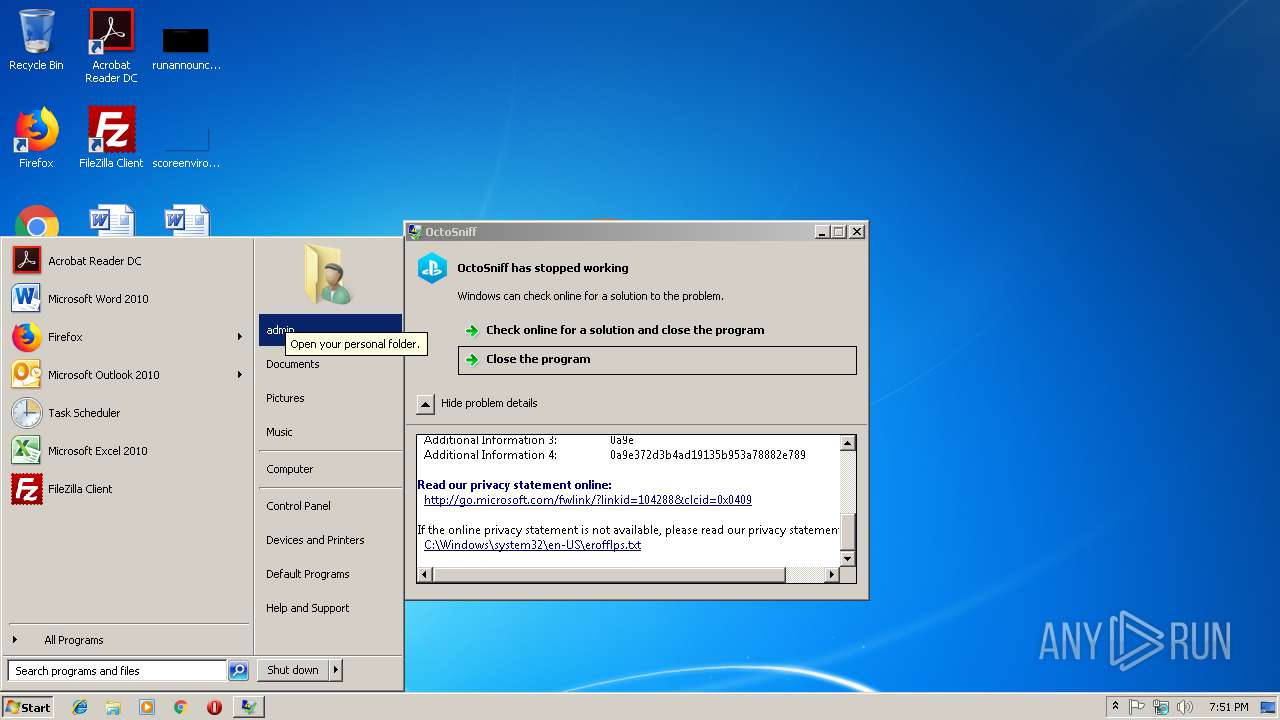
Task: Expand Firefox jump list arrow in Start menu
Action: [x=239, y=337]
